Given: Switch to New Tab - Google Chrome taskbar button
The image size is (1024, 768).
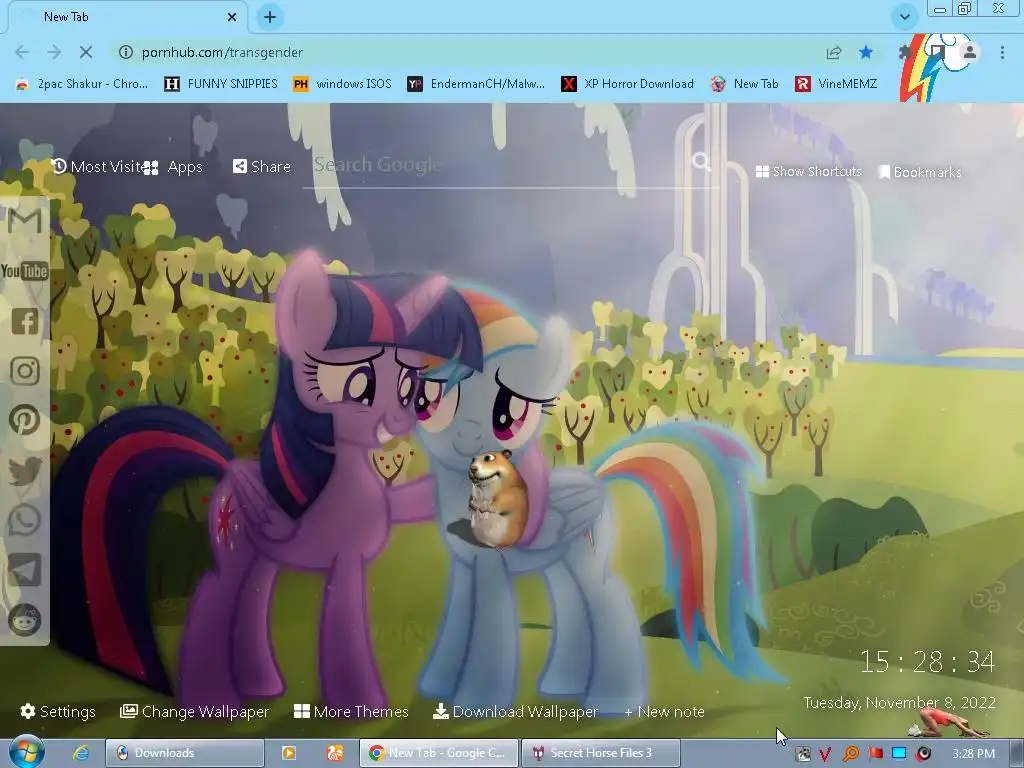Looking at the screenshot, I should coord(440,753).
